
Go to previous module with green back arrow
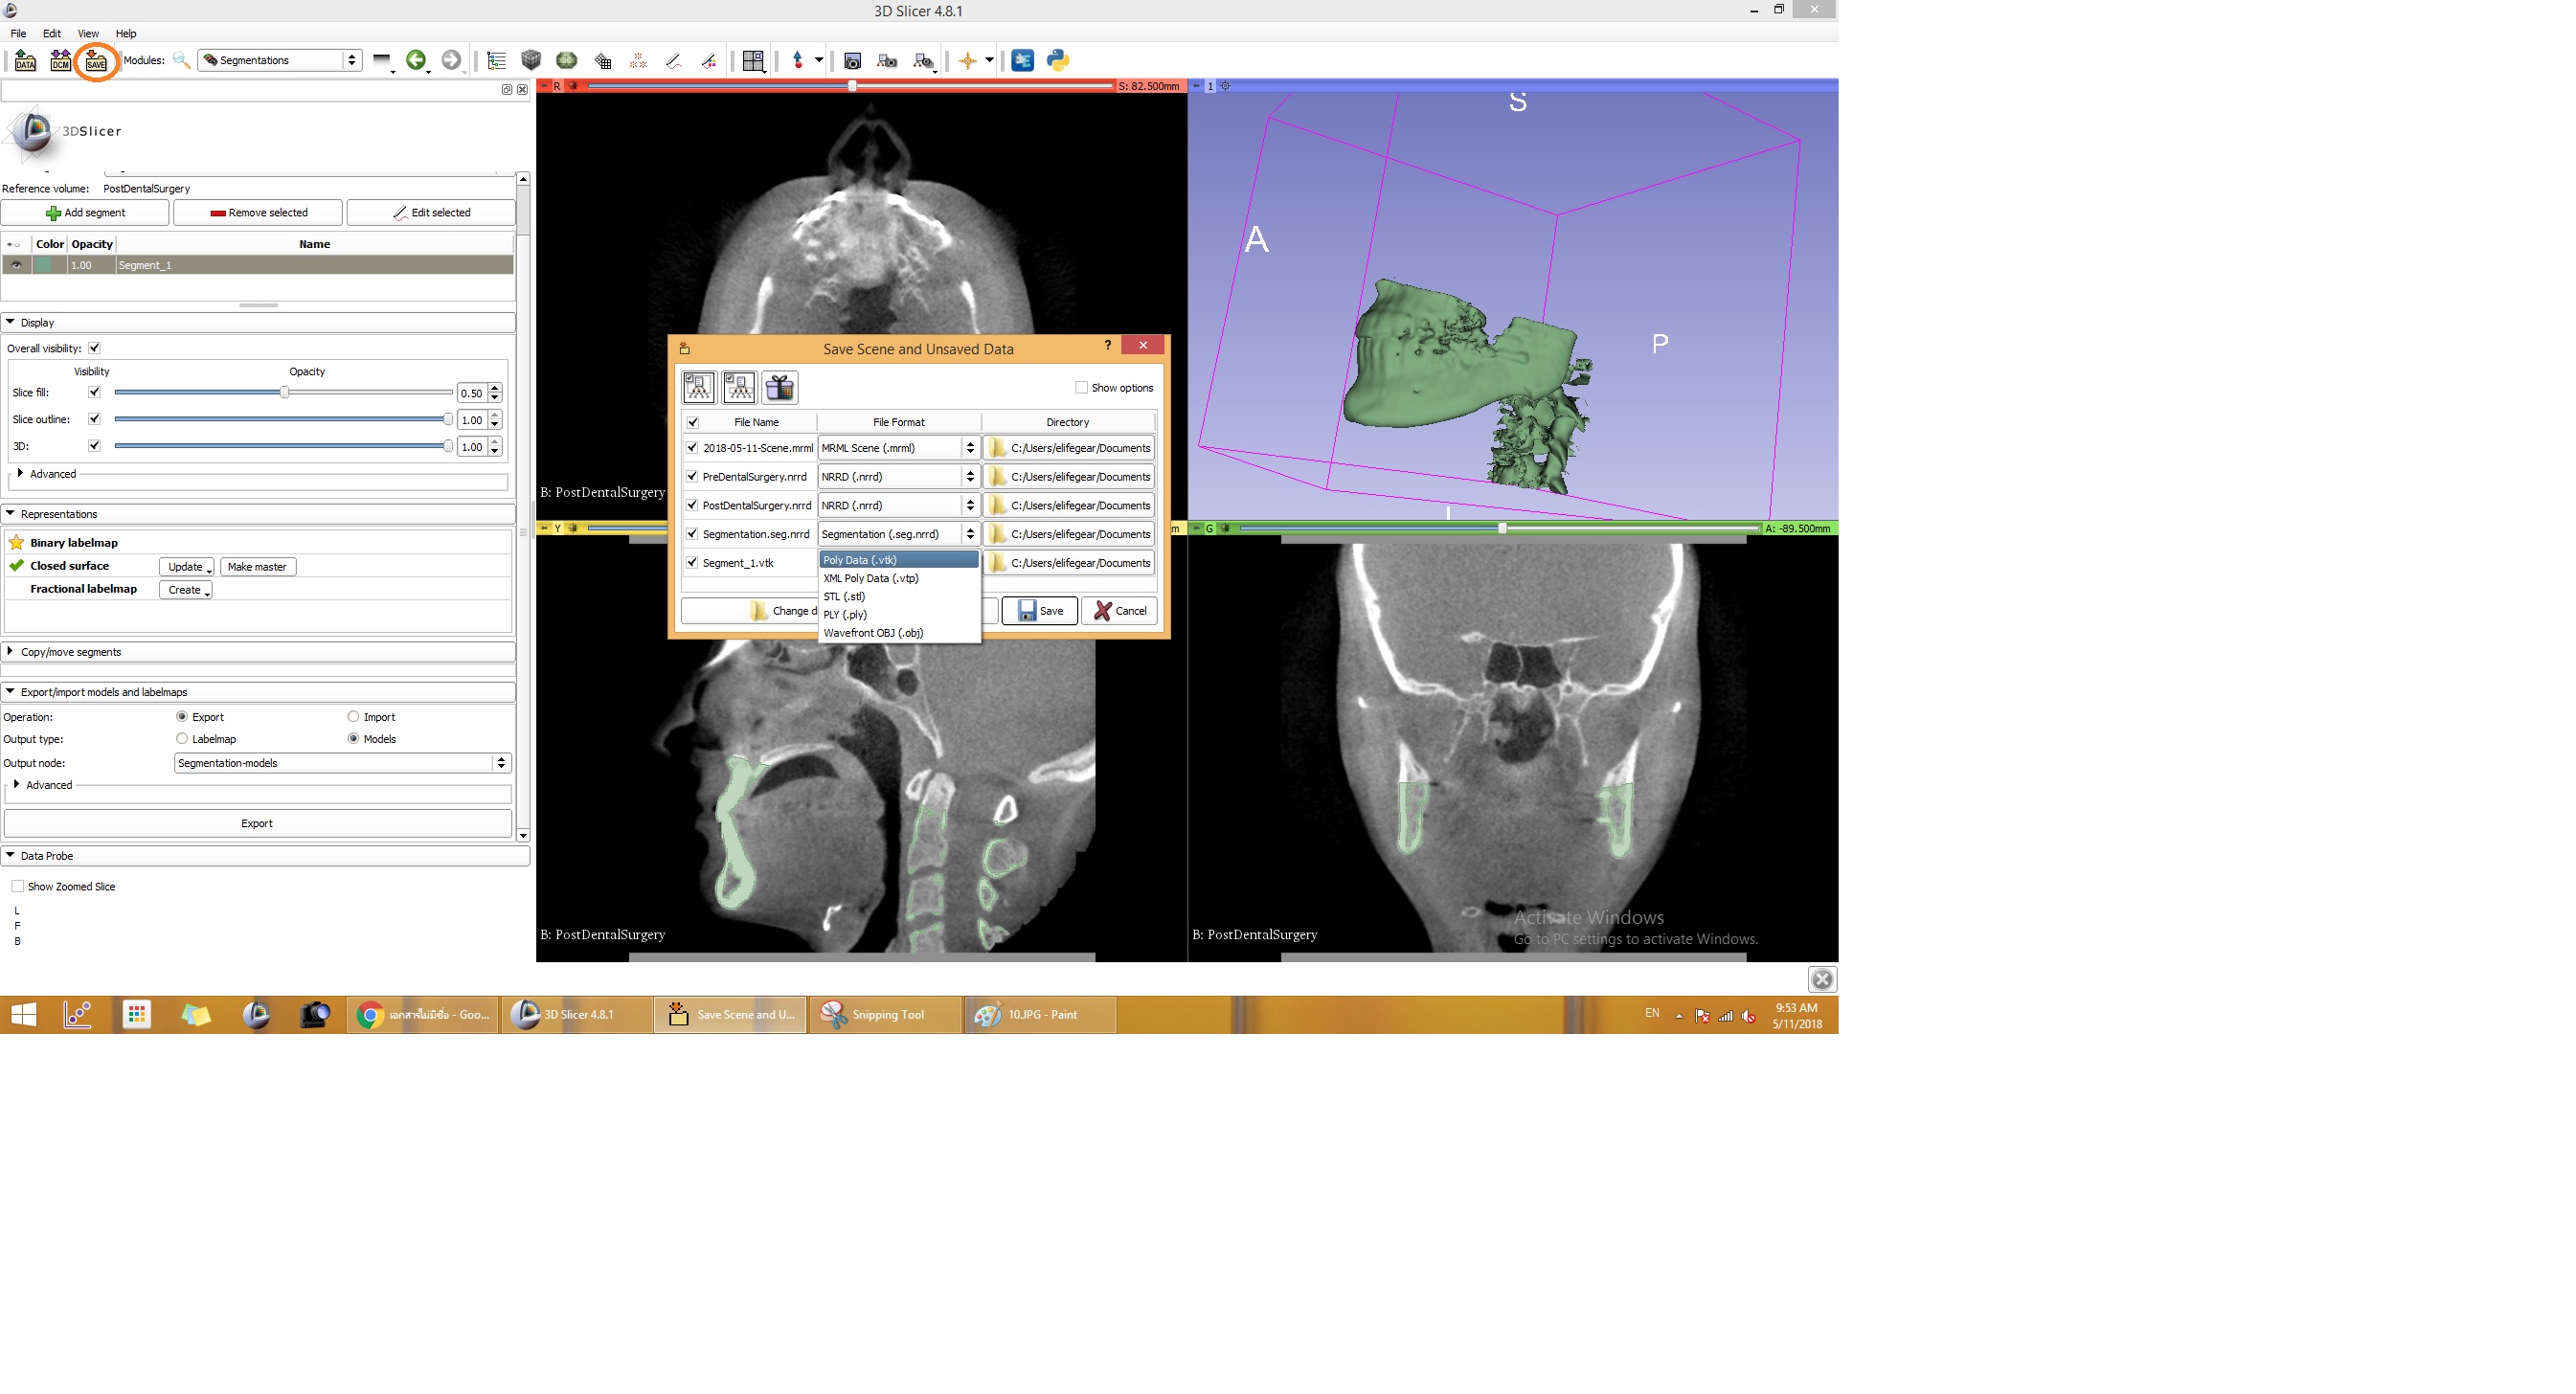[416, 60]
